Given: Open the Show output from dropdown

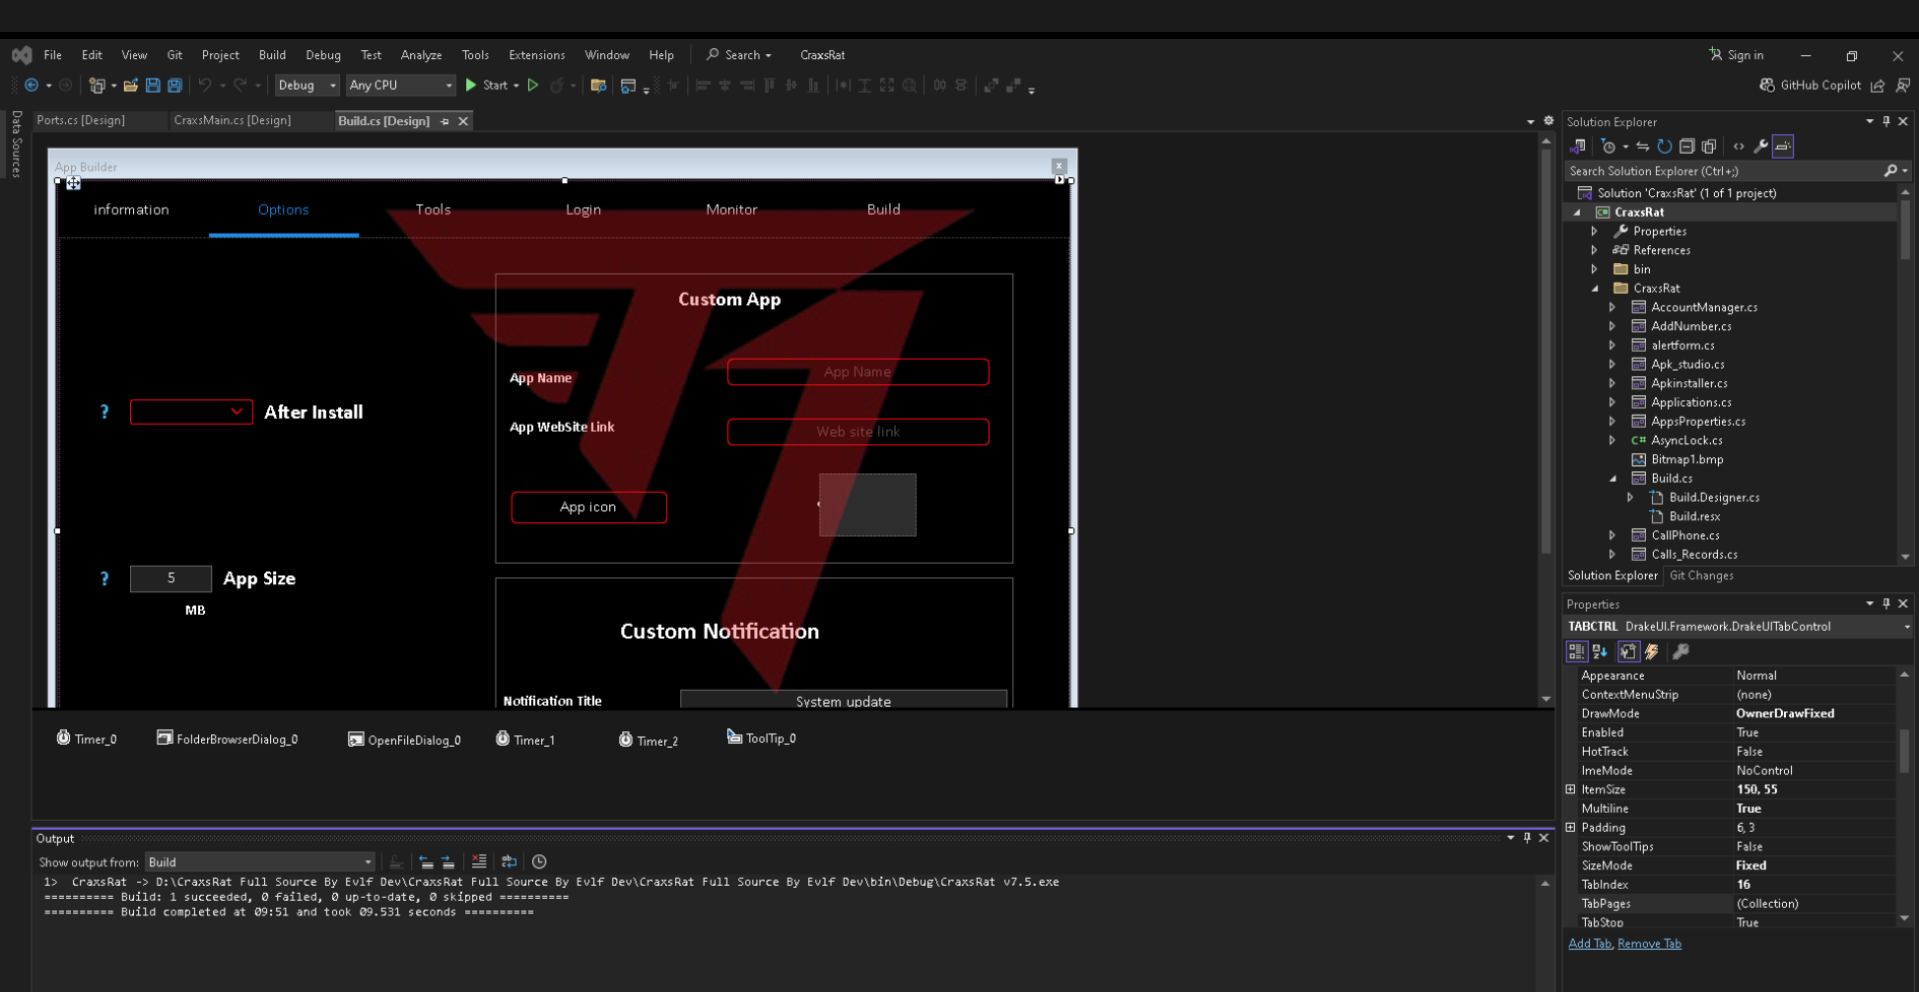Looking at the screenshot, I should (x=260, y=862).
